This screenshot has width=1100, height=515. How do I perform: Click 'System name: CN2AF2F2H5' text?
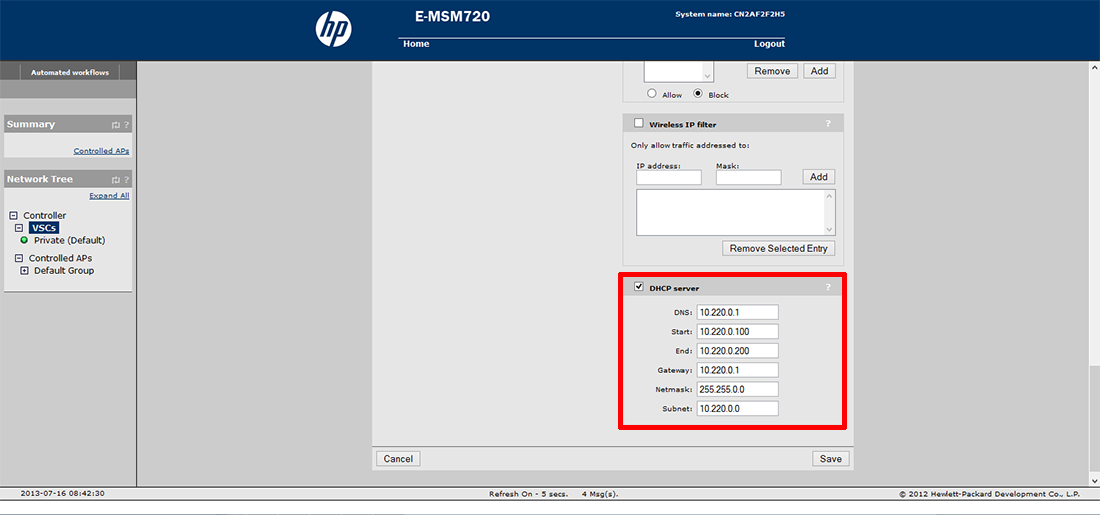[729, 14]
